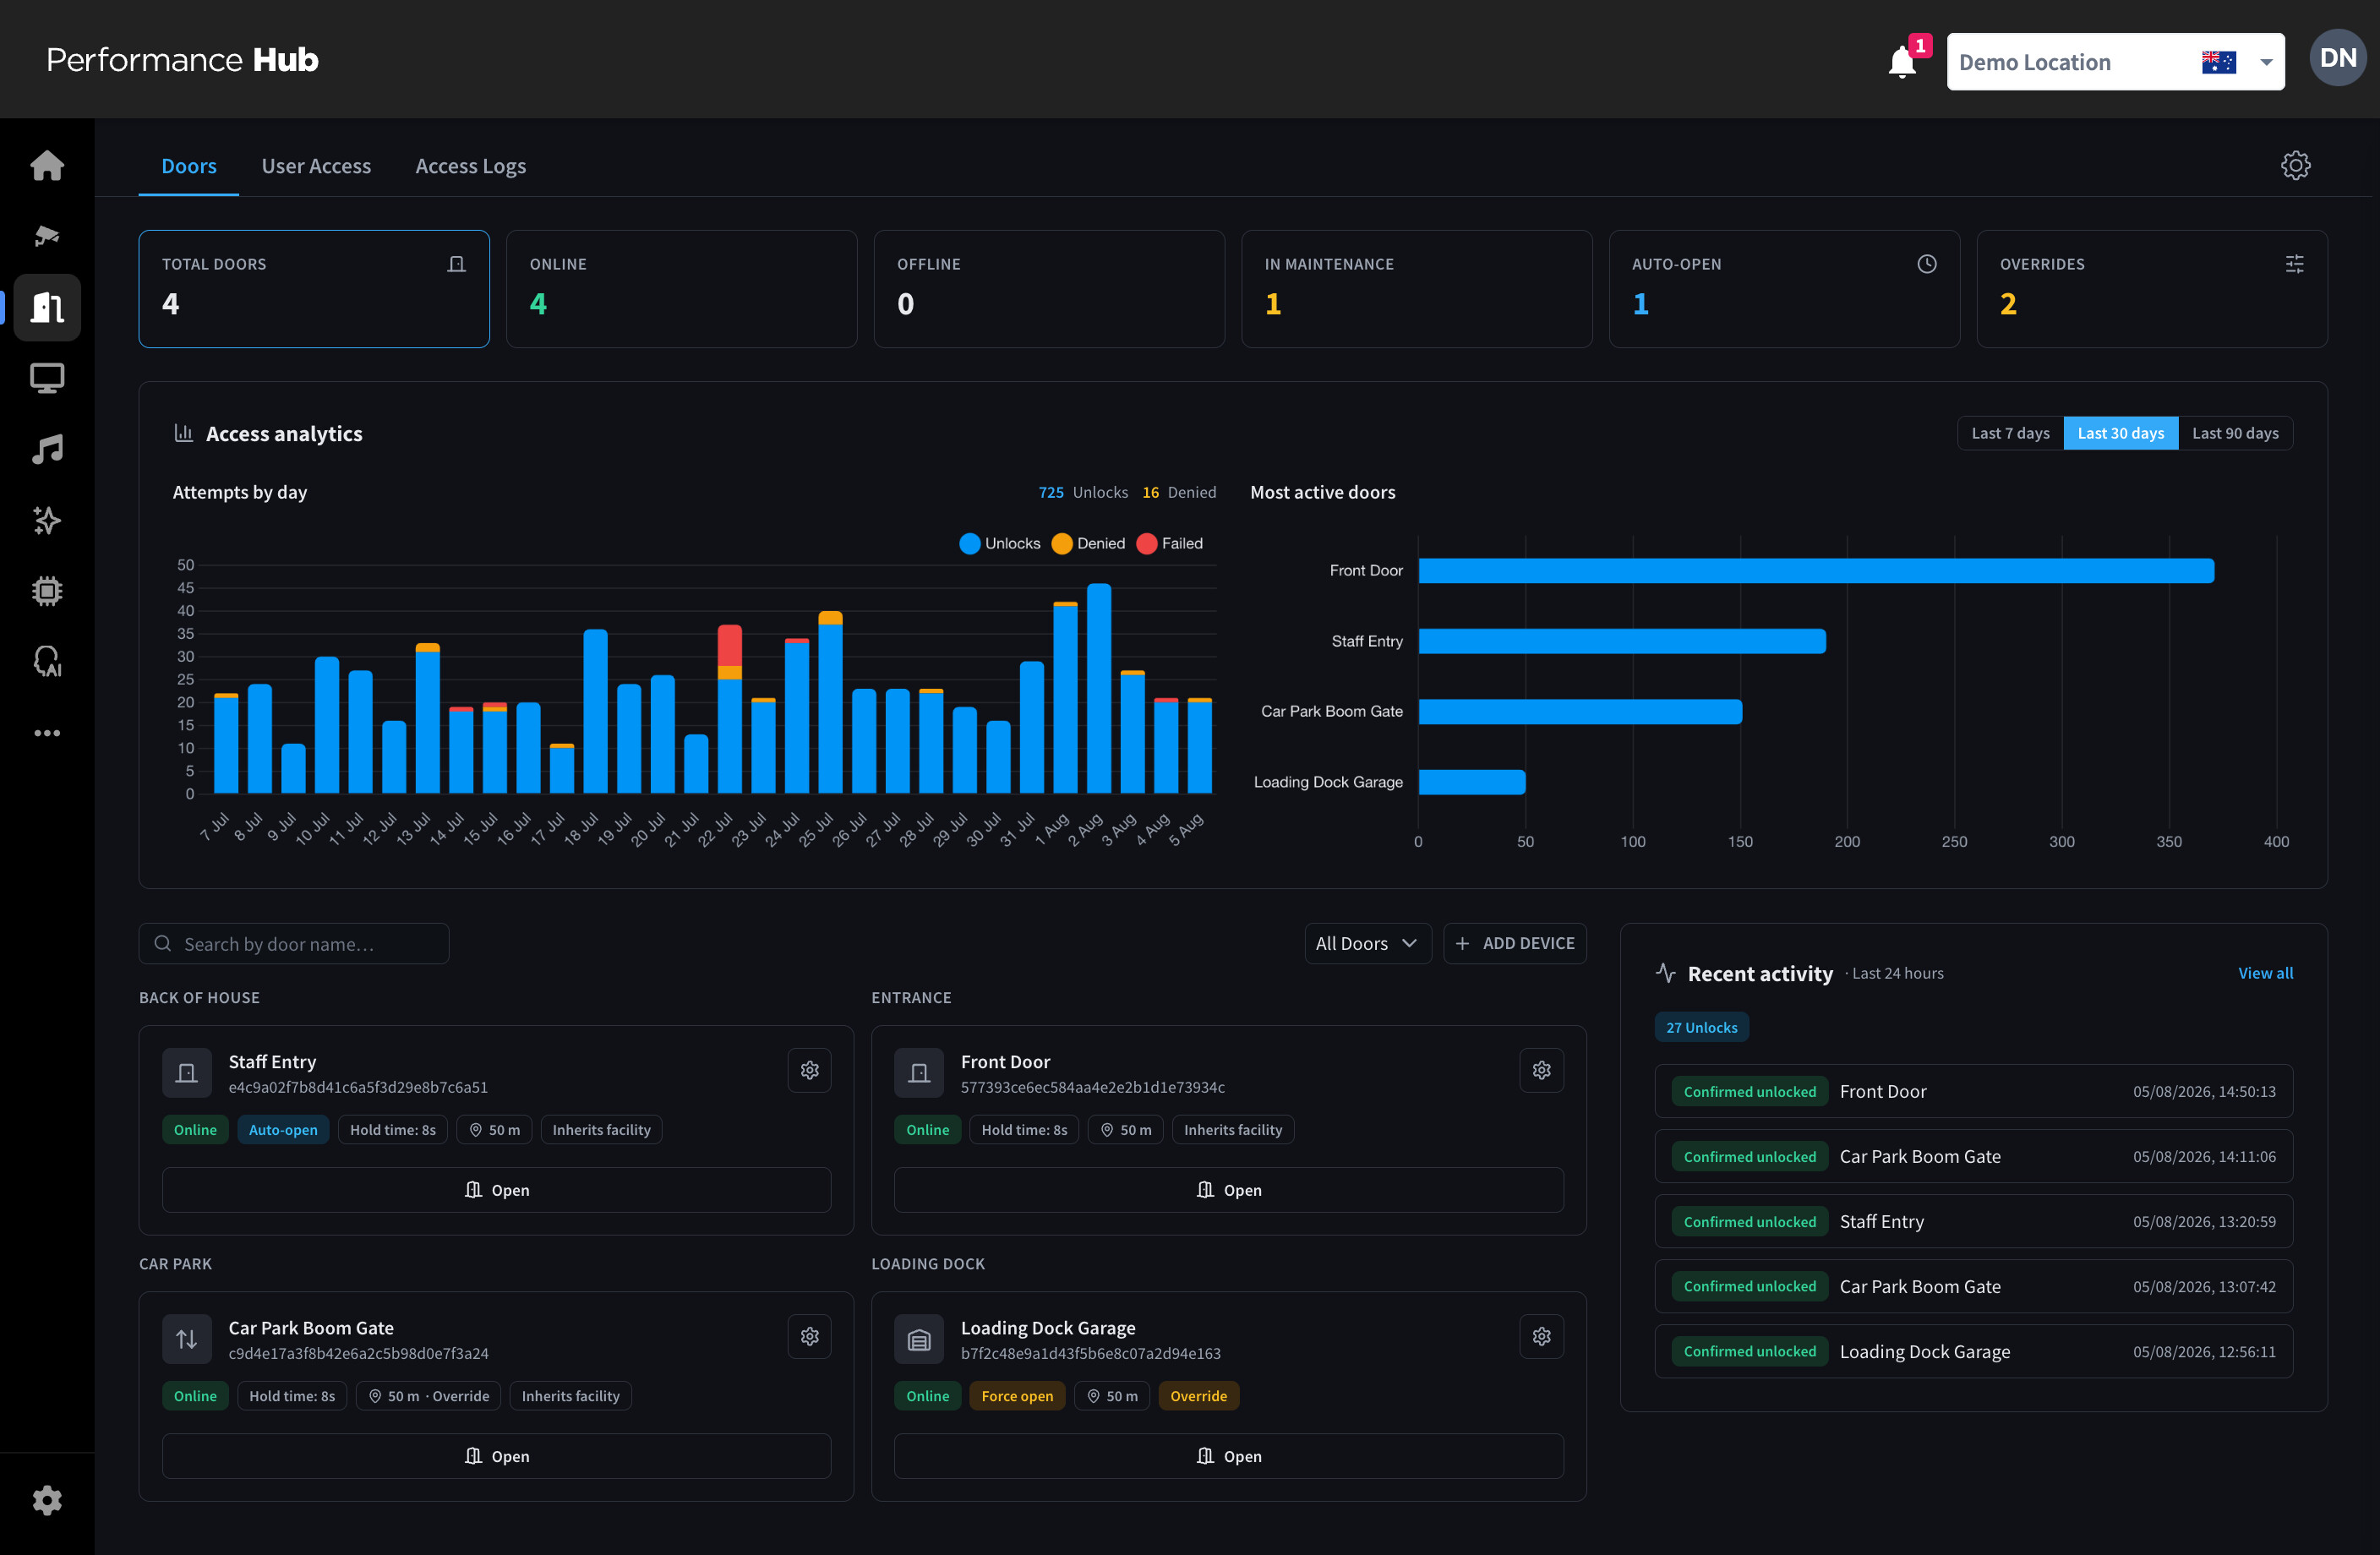Open Staff Entry settings gear
Viewport: 2380px width, 1555px height.
pyautogui.click(x=809, y=1070)
